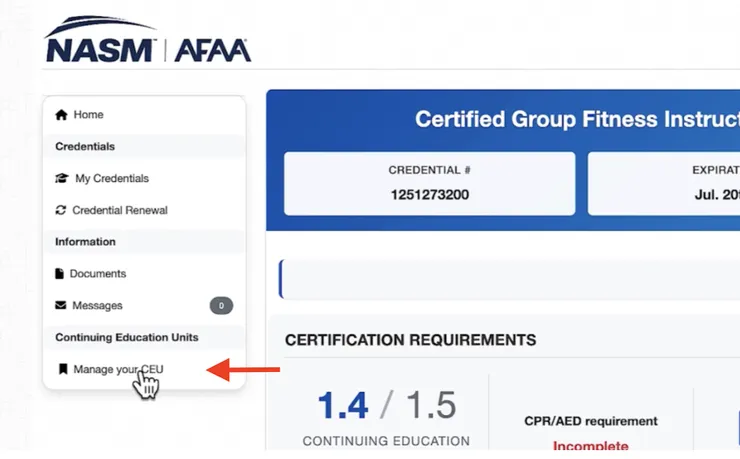Screen dimensions: 740x459
Task: Click the Certified Group Fitness Instructor heading
Action: pos(577,120)
